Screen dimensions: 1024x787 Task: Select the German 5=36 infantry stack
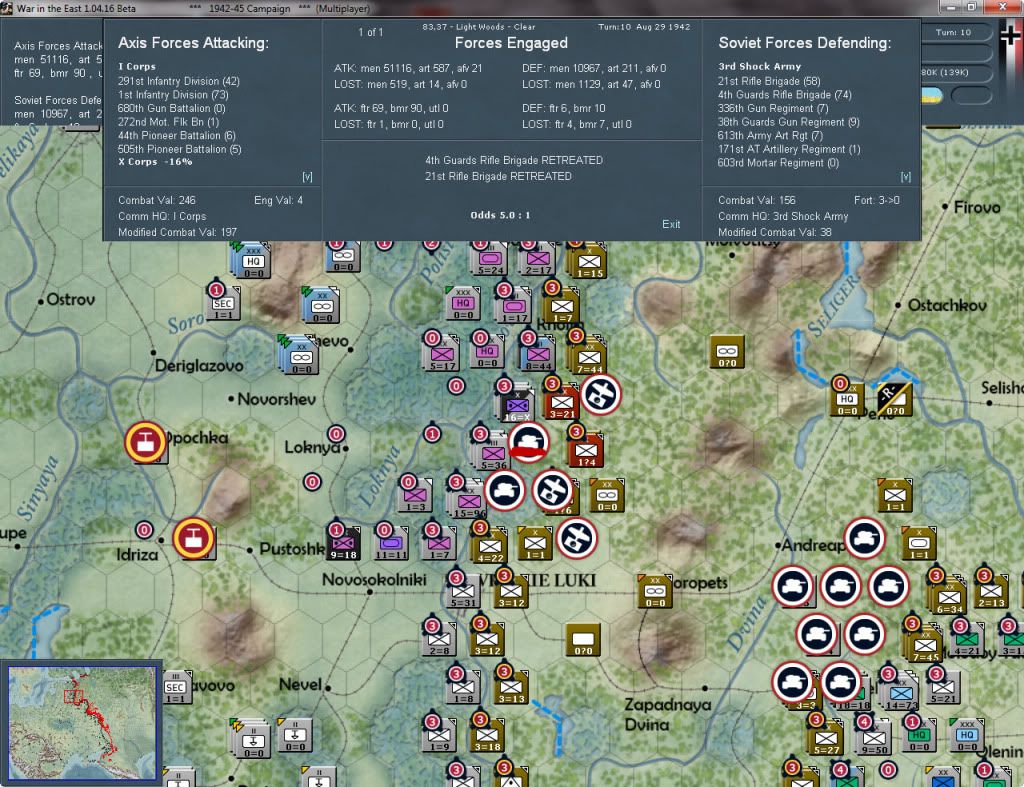[x=493, y=455]
